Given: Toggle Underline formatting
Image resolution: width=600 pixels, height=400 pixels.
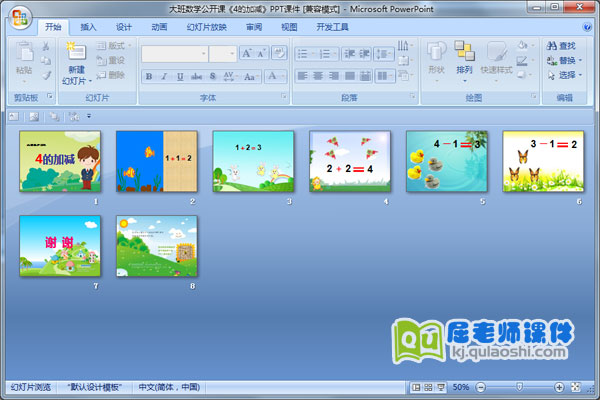Looking at the screenshot, I should (x=180, y=77).
